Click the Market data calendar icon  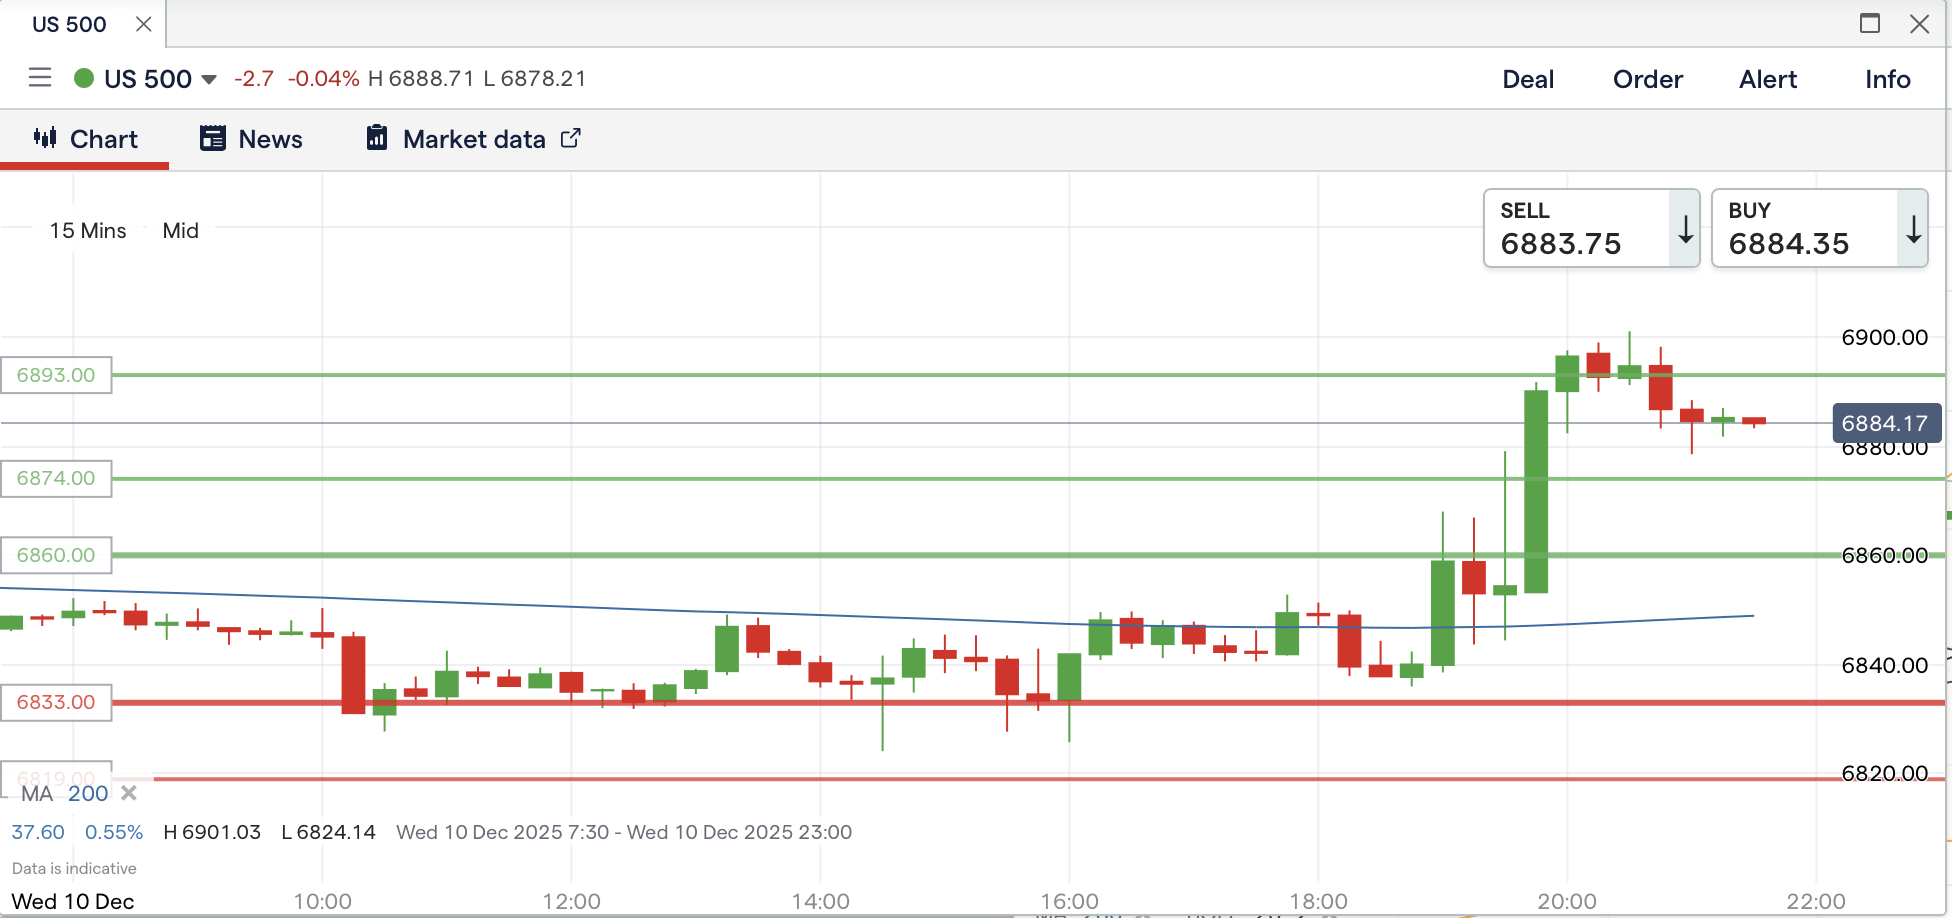point(377,138)
